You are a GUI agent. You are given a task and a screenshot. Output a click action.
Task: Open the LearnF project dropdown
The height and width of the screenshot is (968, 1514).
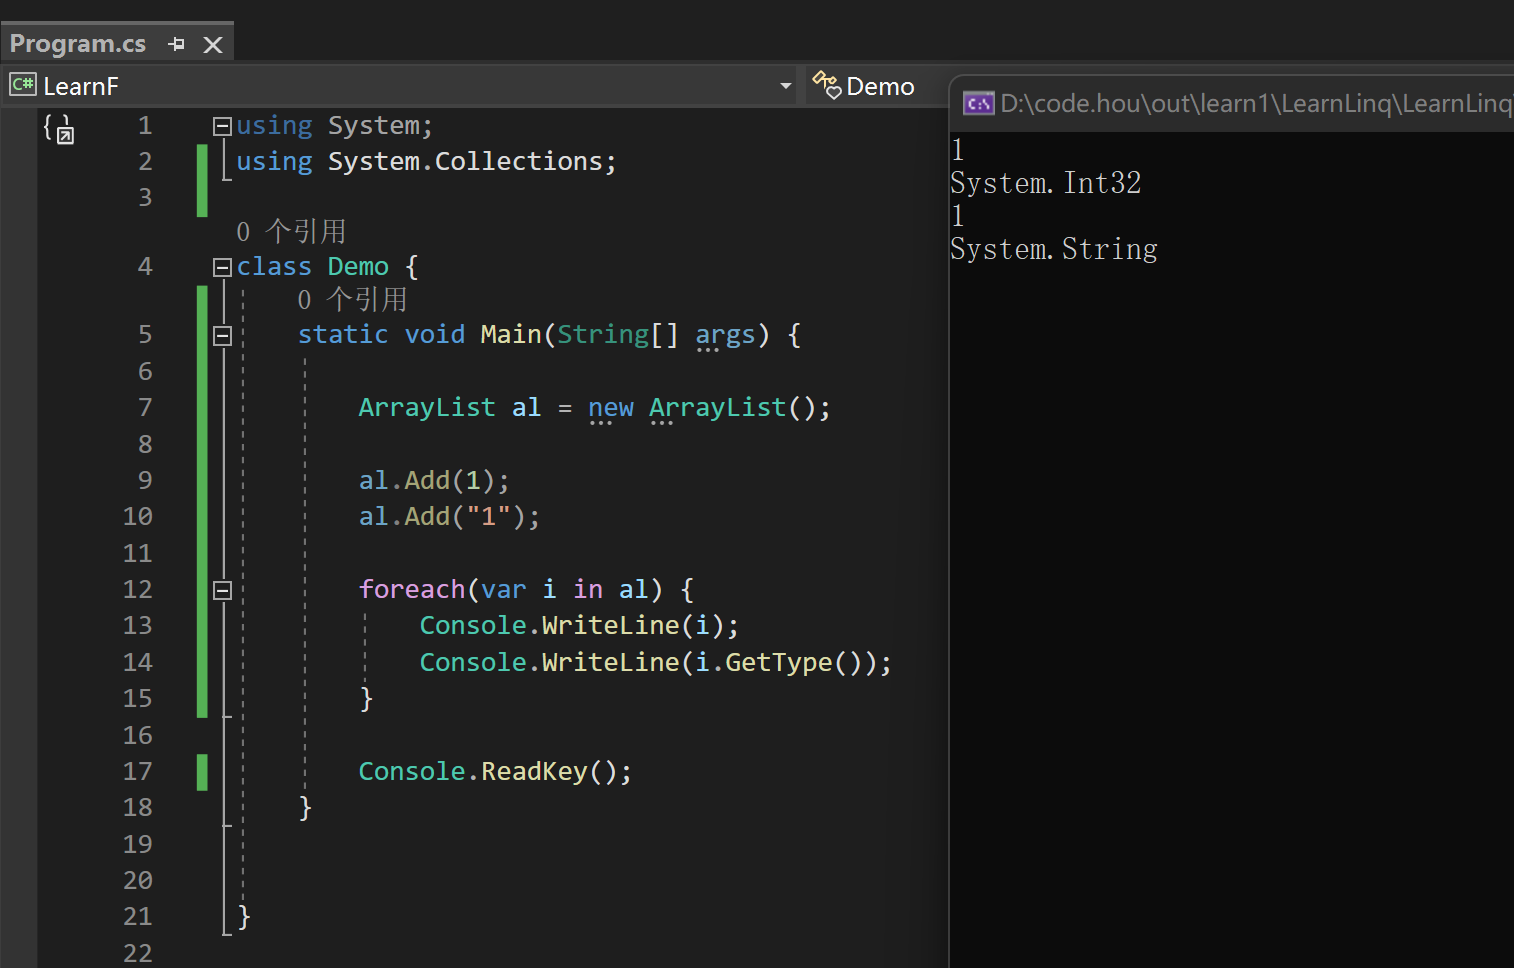(x=786, y=86)
